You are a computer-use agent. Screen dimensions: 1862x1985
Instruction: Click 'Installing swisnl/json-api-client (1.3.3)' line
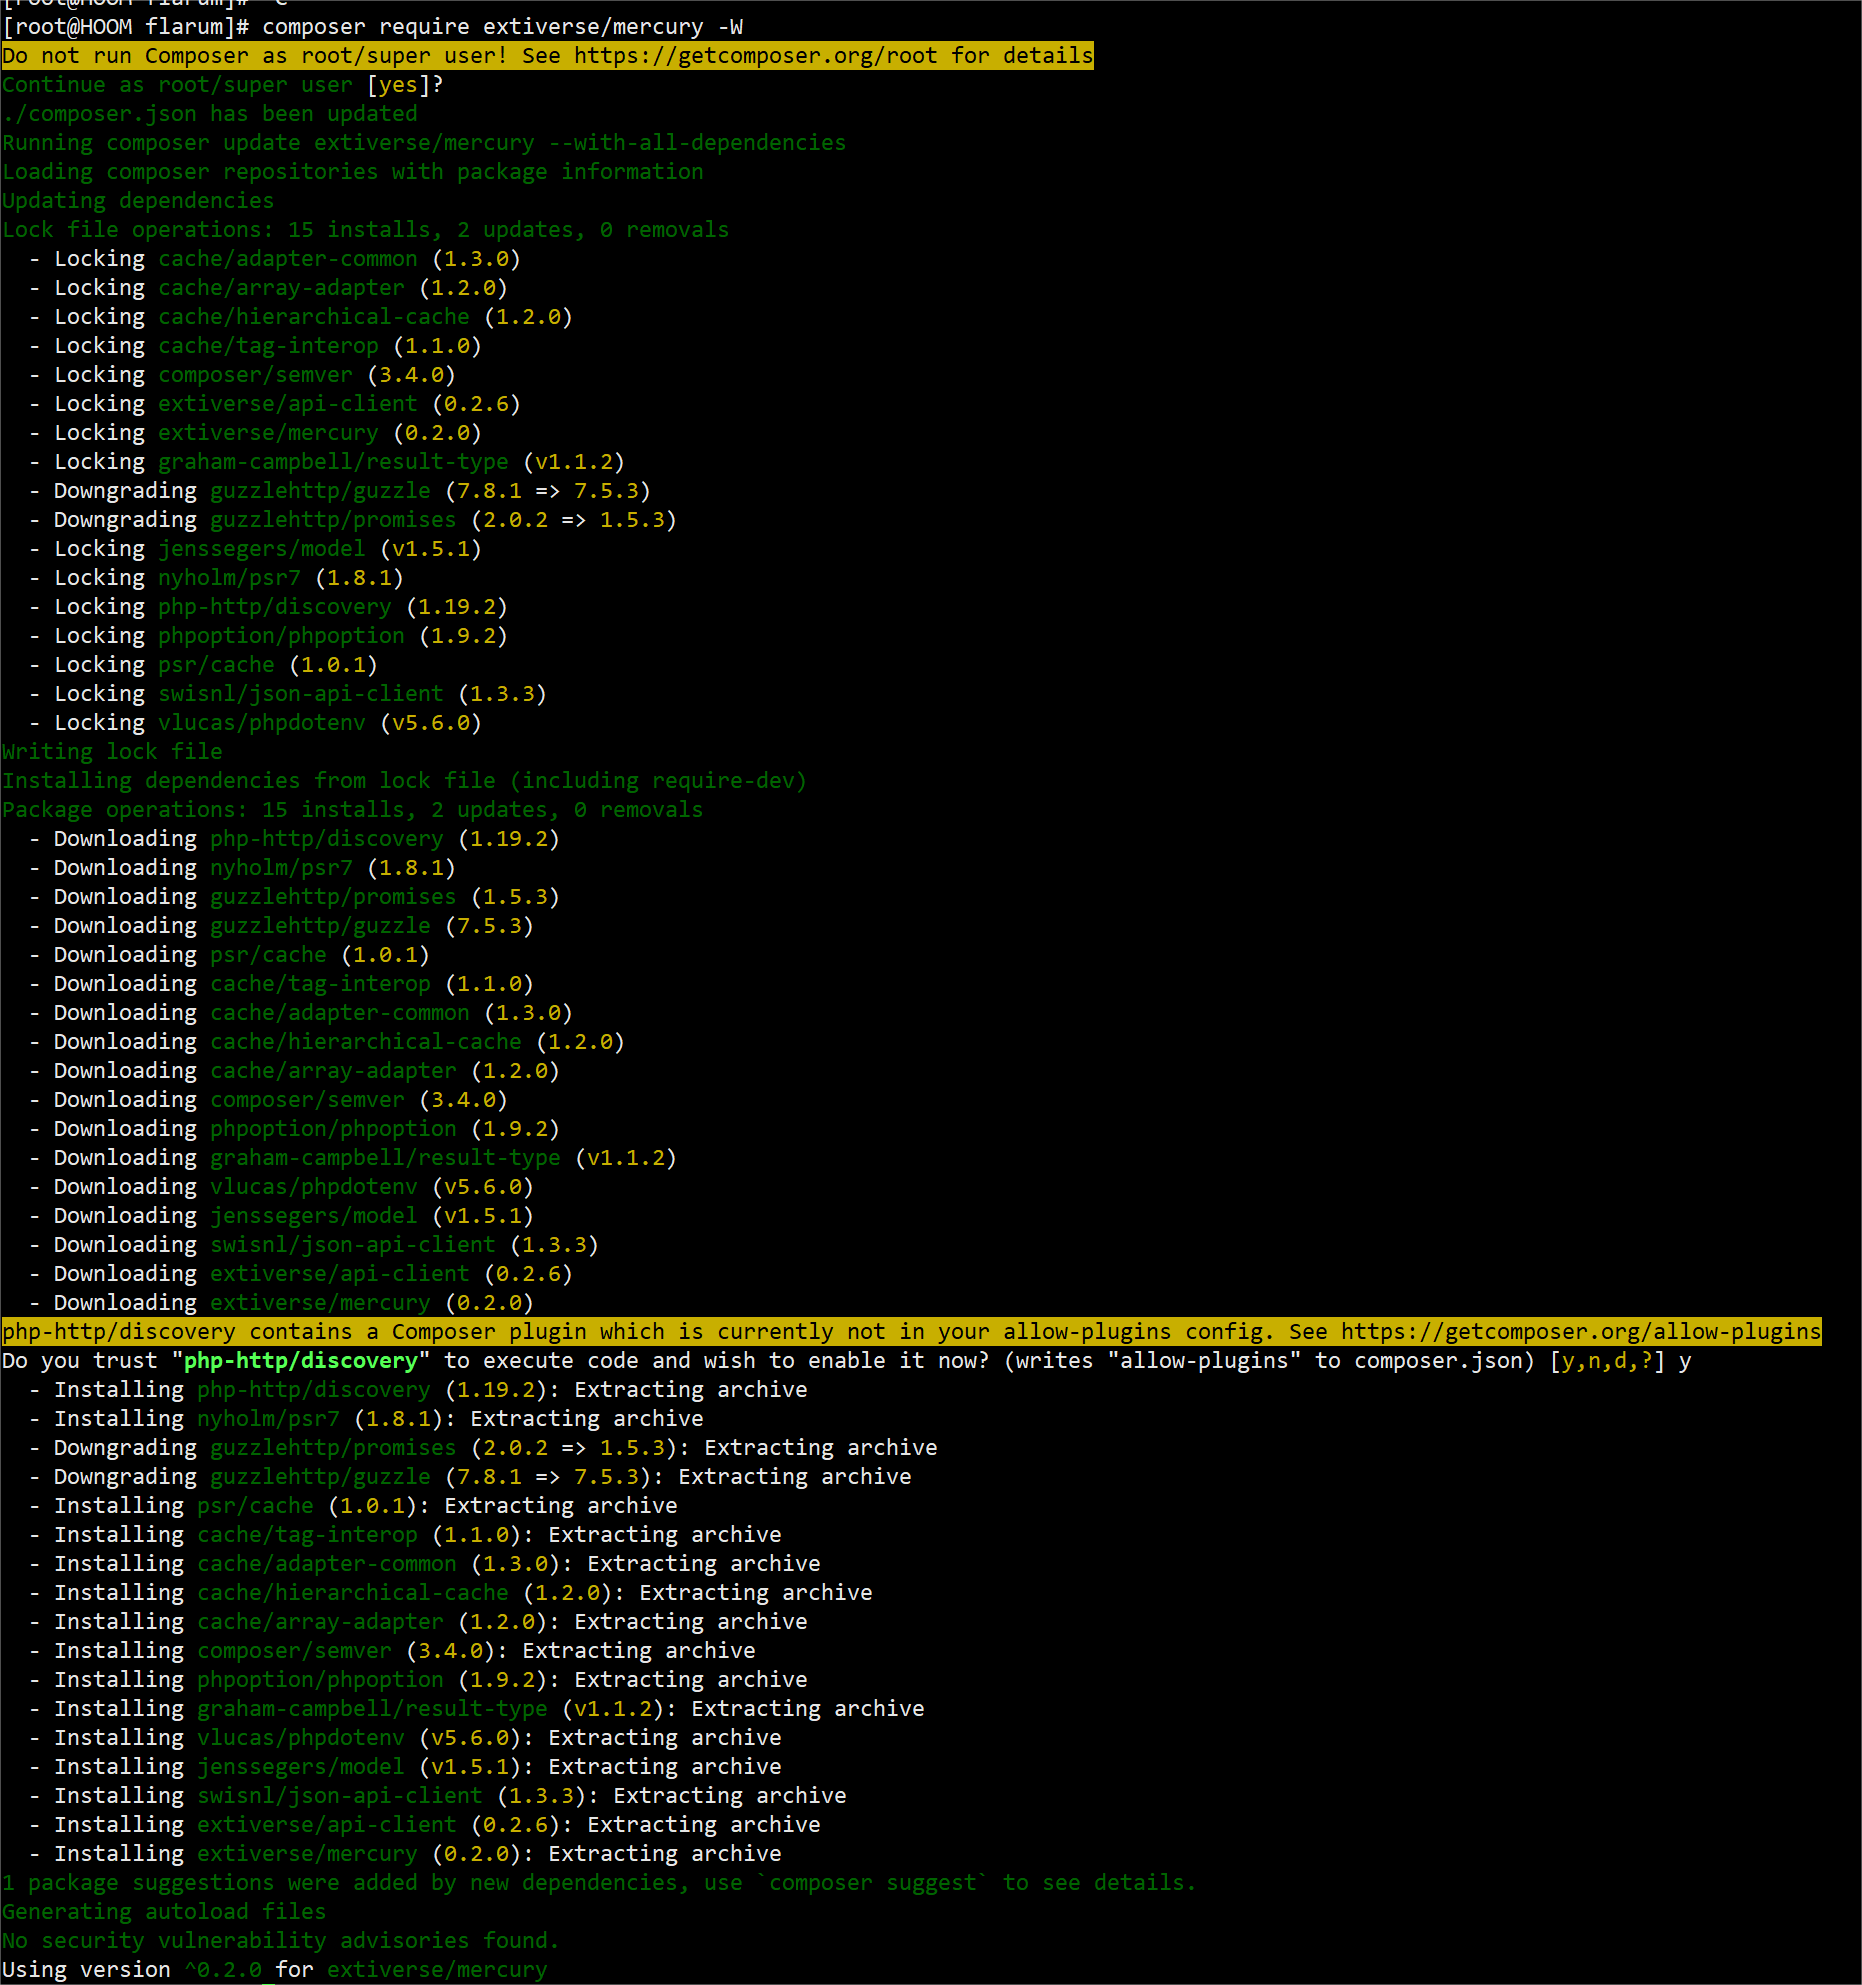pos(438,1796)
